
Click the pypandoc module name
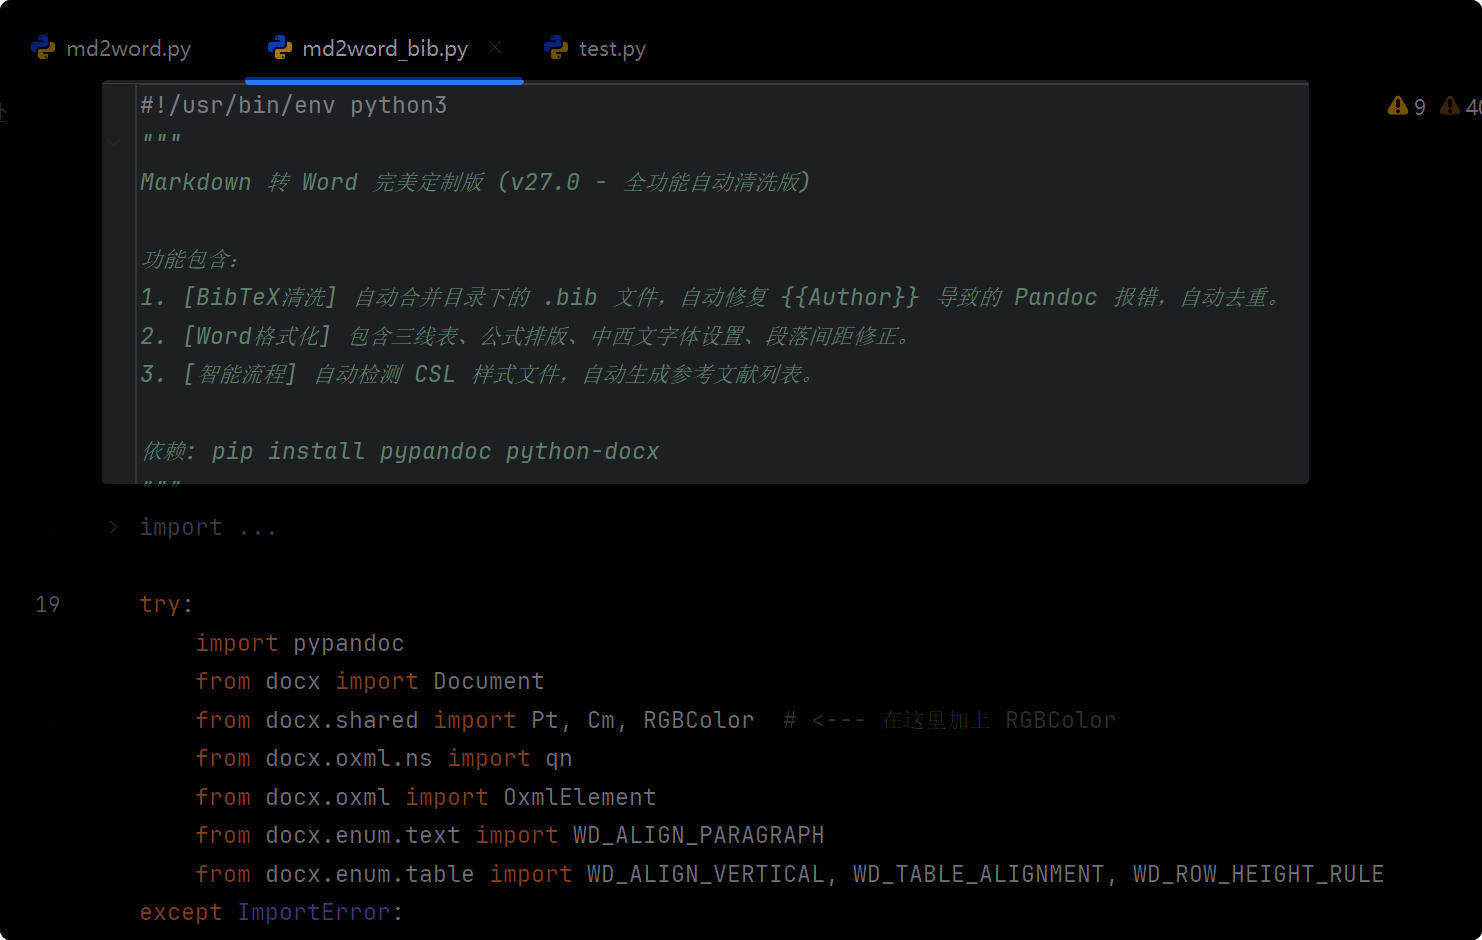[x=348, y=643]
